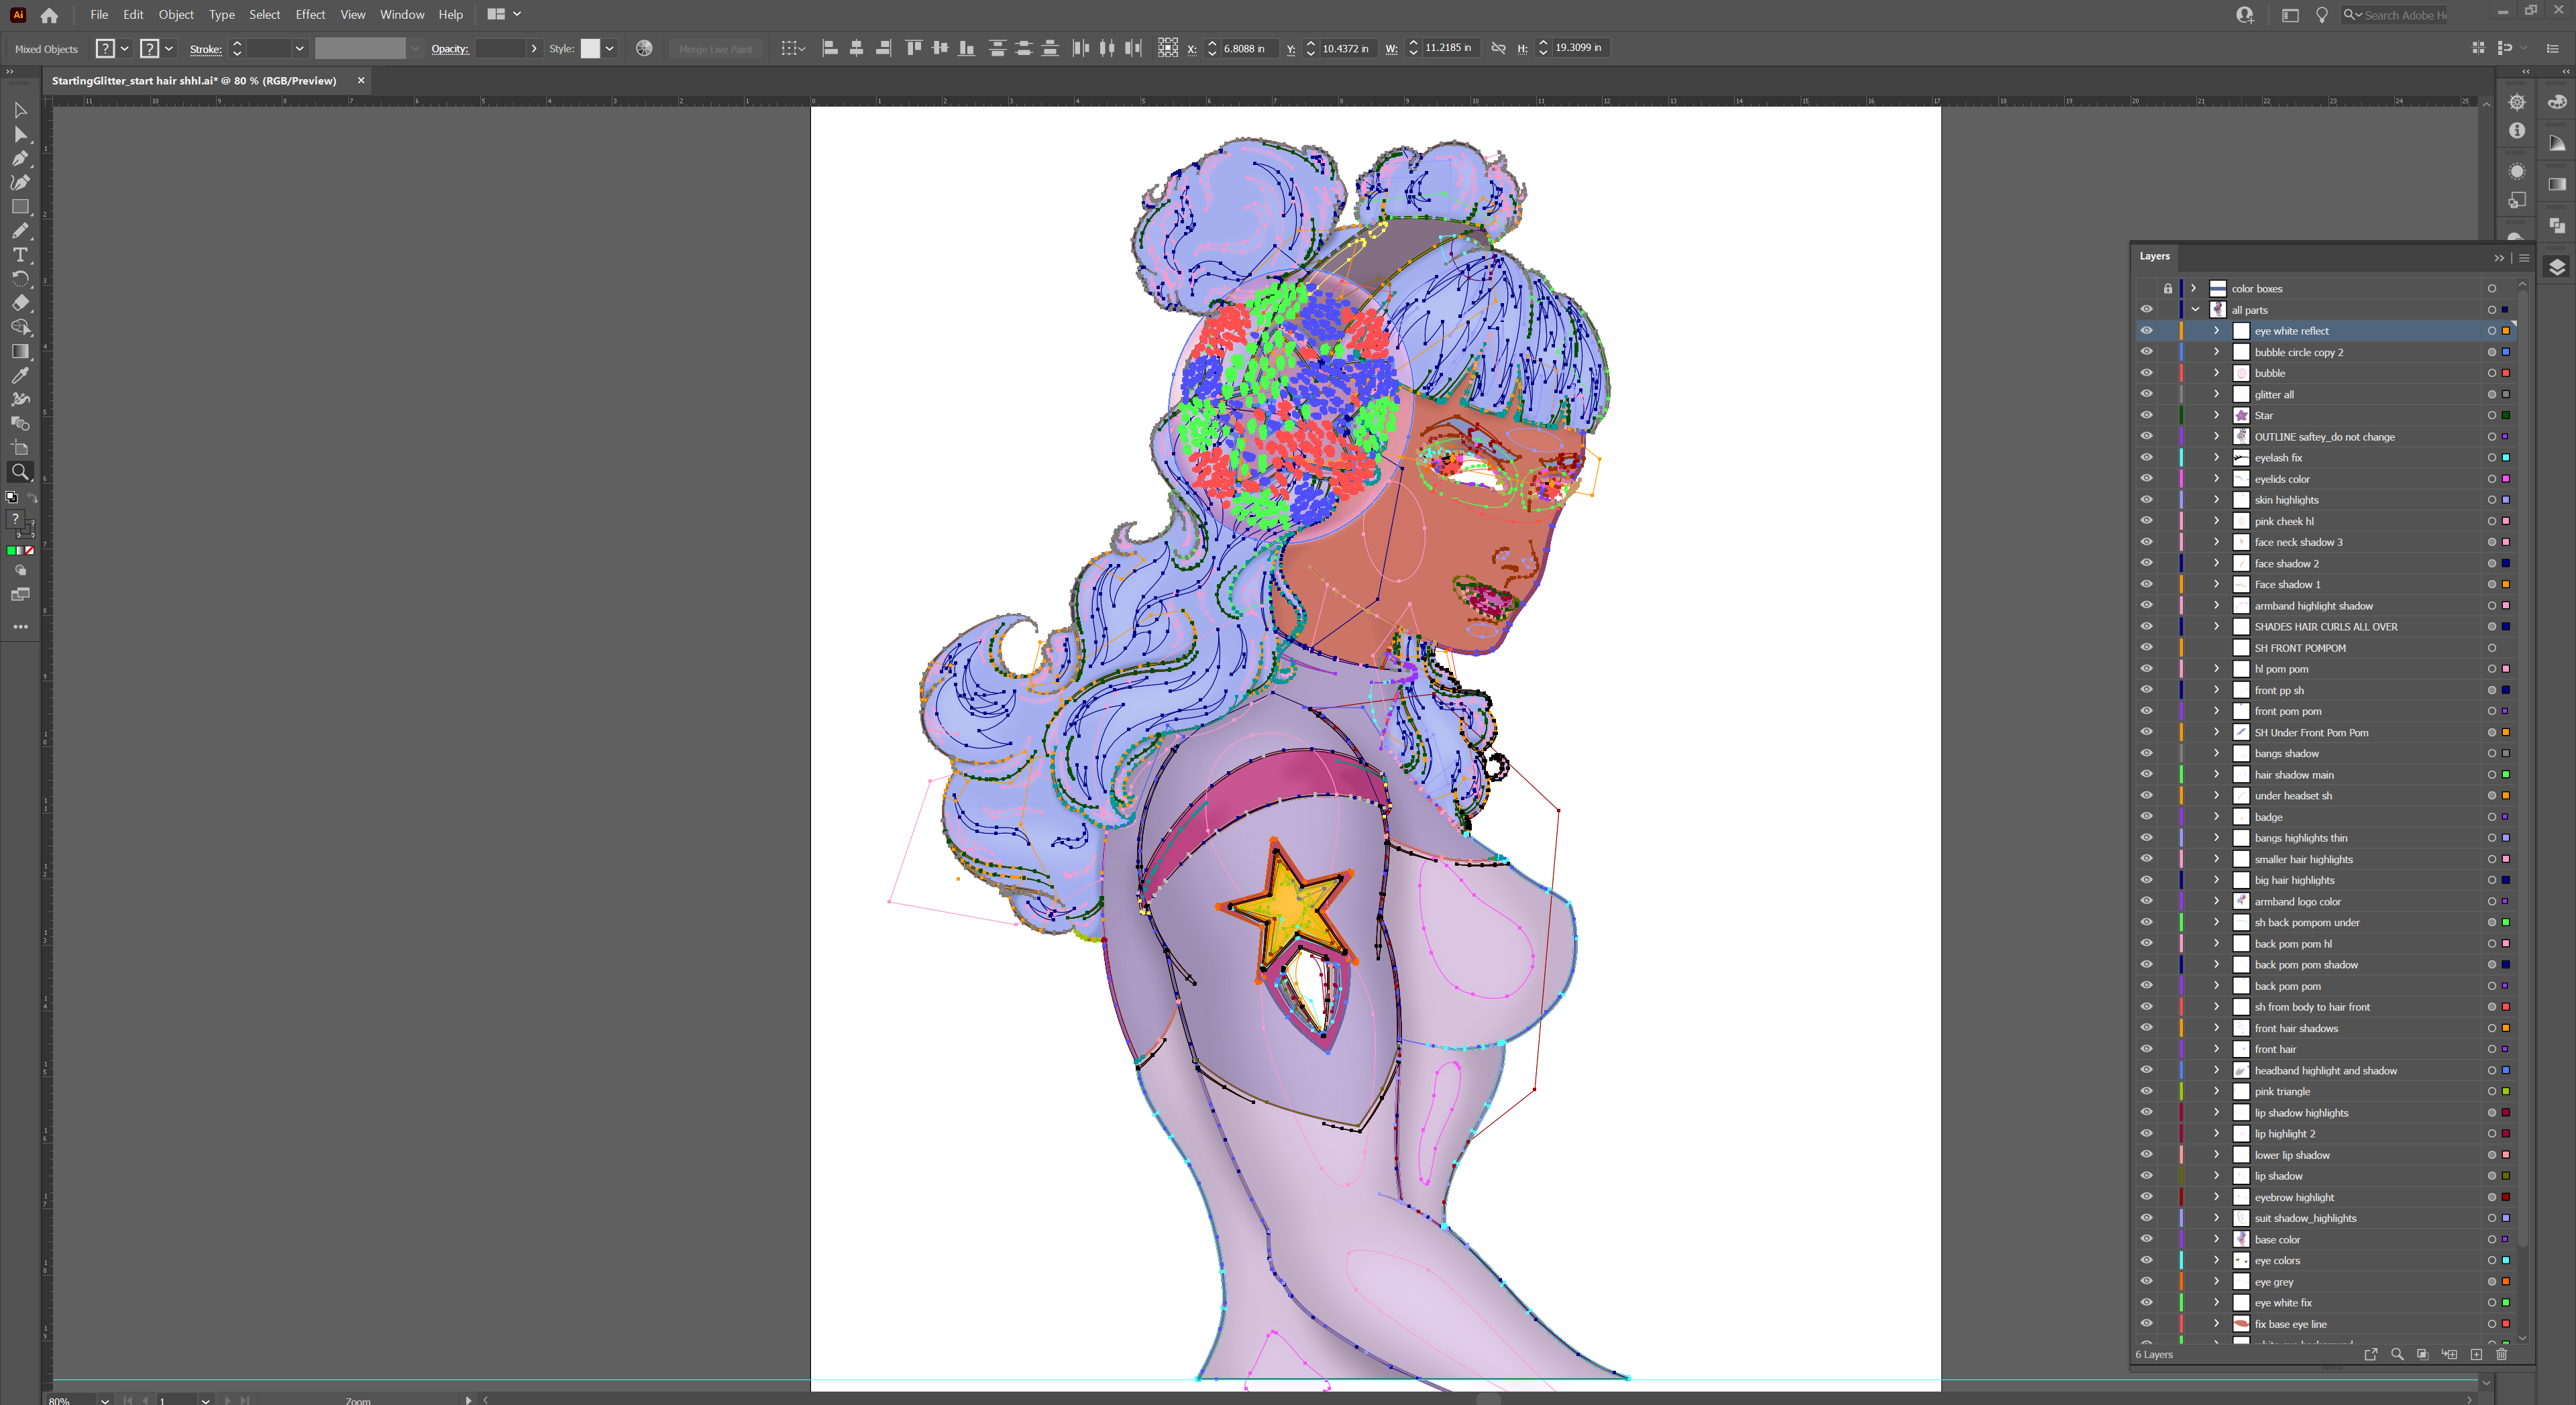The height and width of the screenshot is (1405, 2576).
Task: Select the Artboard tool
Action: (x=20, y=448)
